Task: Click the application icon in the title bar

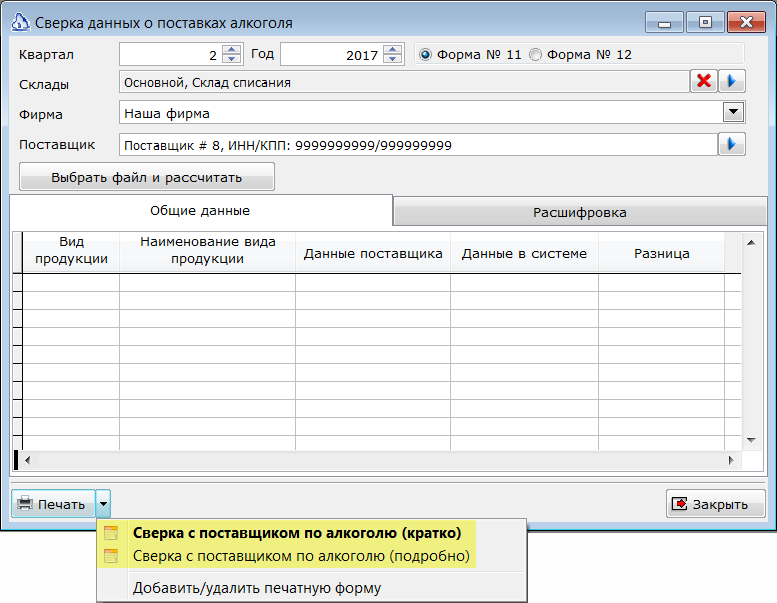Action: pyautogui.click(x=20, y=22)
